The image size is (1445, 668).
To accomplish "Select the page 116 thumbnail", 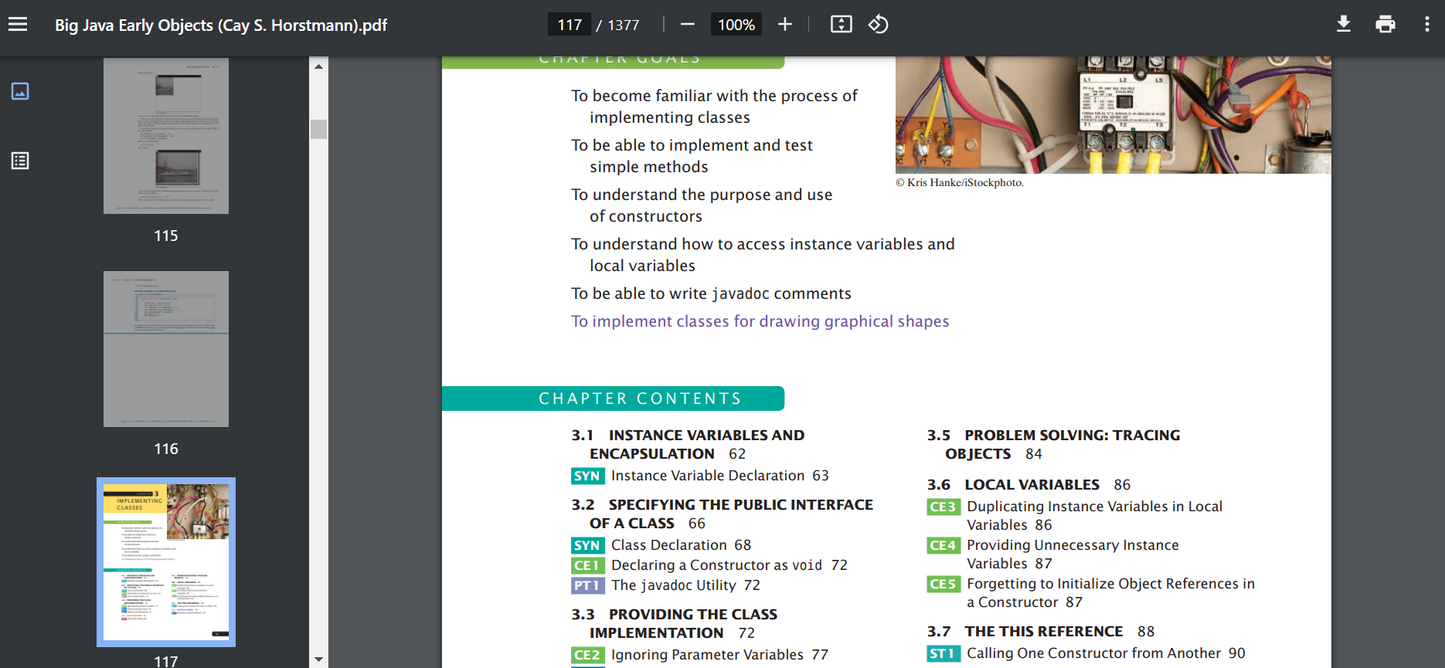I will click(x=165, y=348).
